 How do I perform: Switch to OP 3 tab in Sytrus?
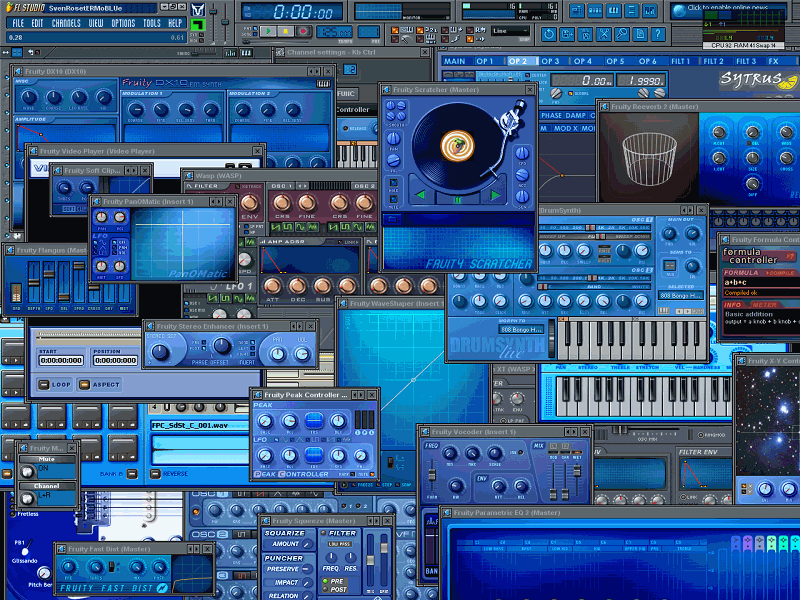pos(550,61)
